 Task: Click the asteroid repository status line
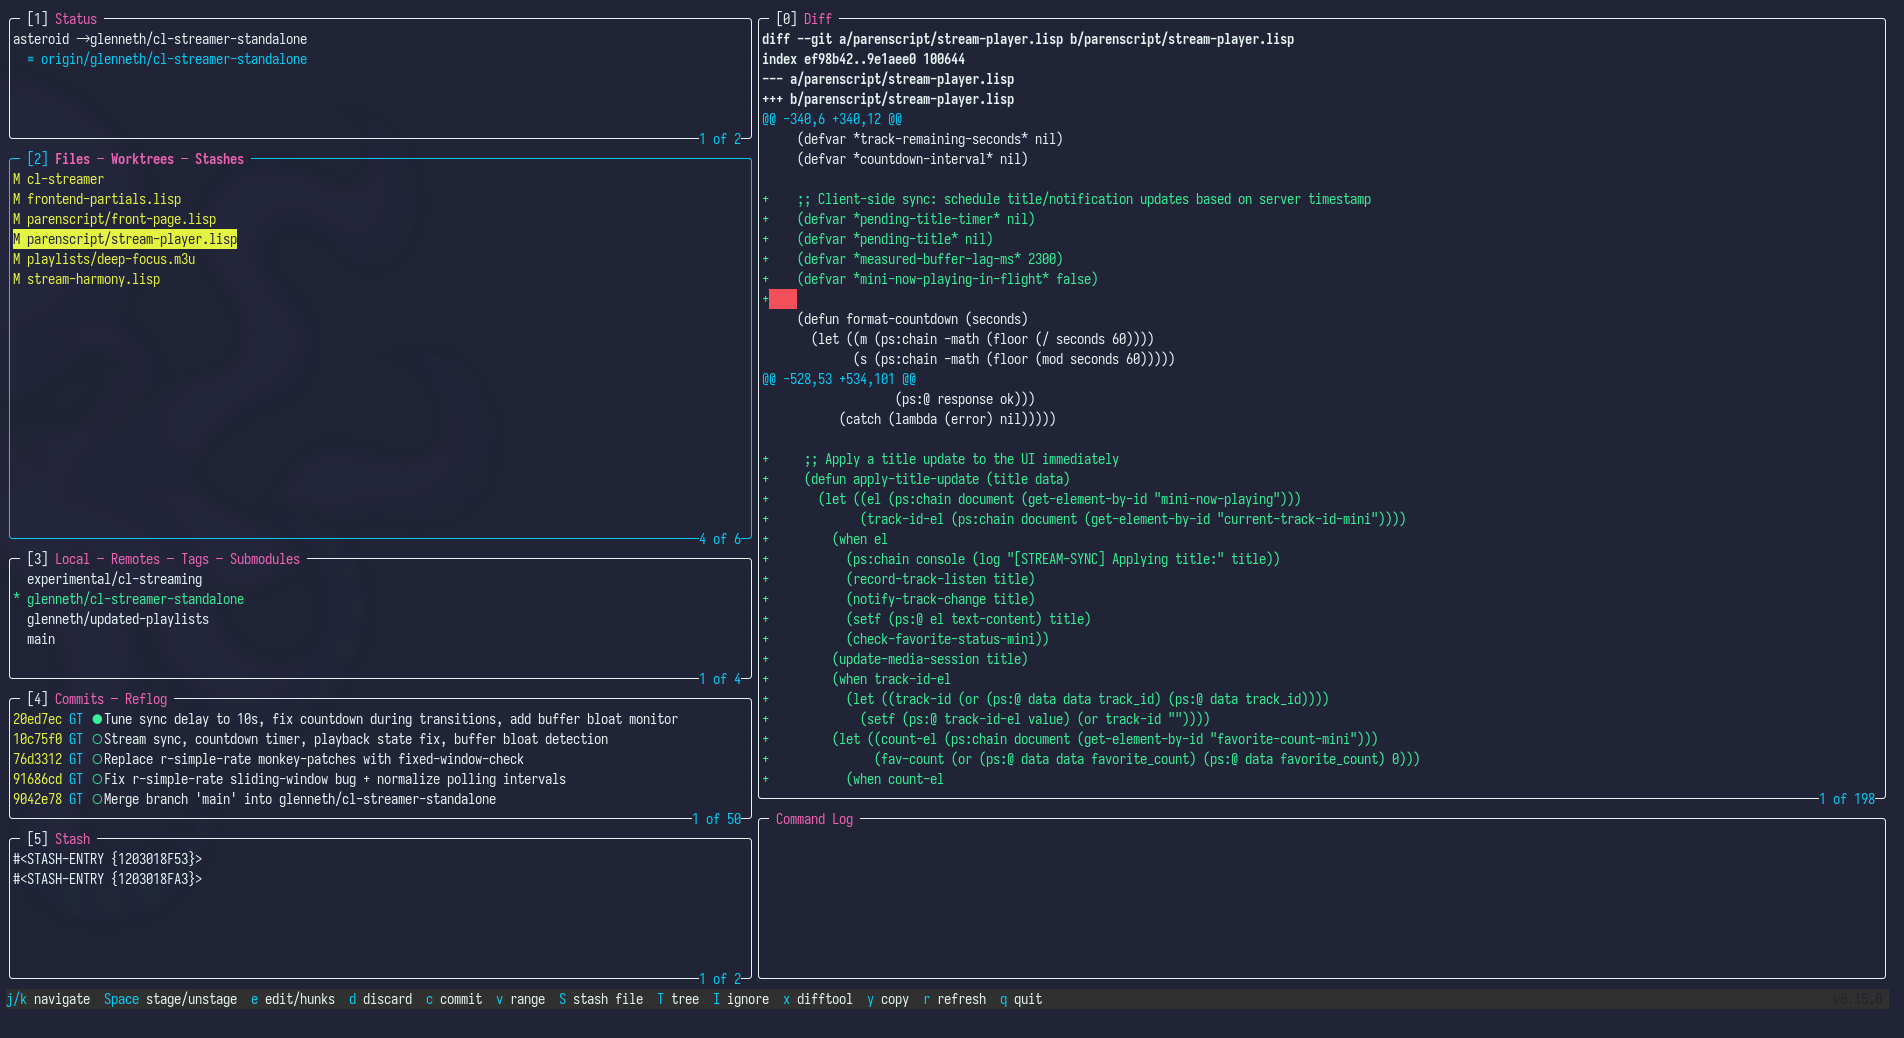[160, 39]
